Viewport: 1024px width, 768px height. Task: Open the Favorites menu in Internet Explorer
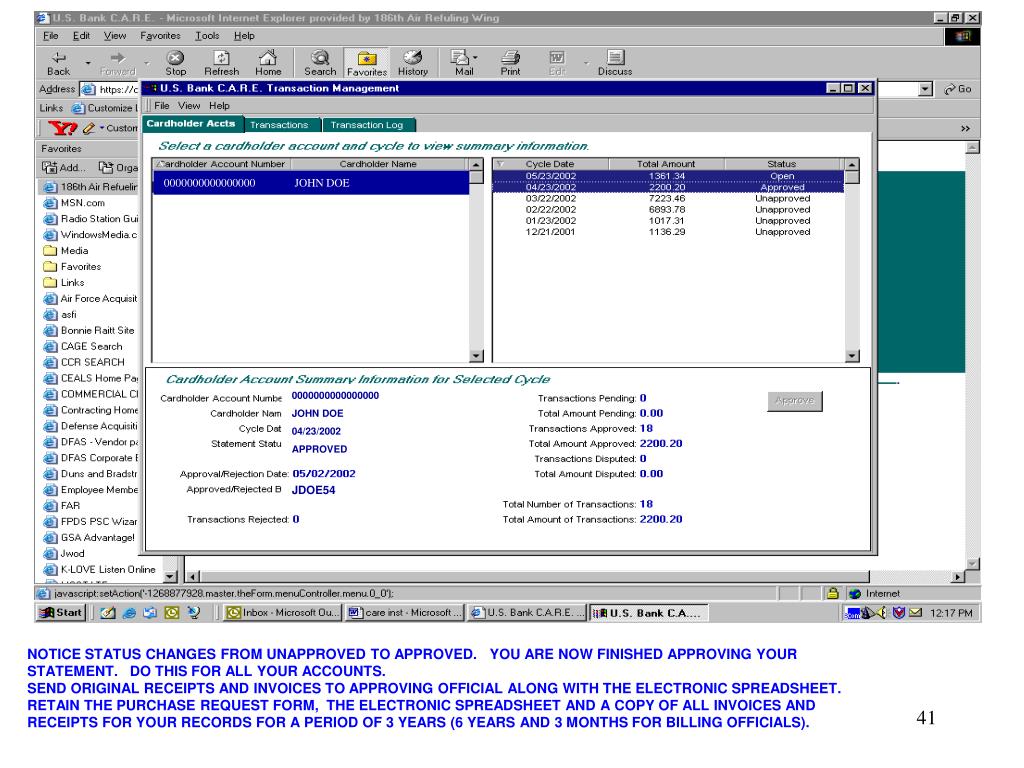click(x=160, y=36)
